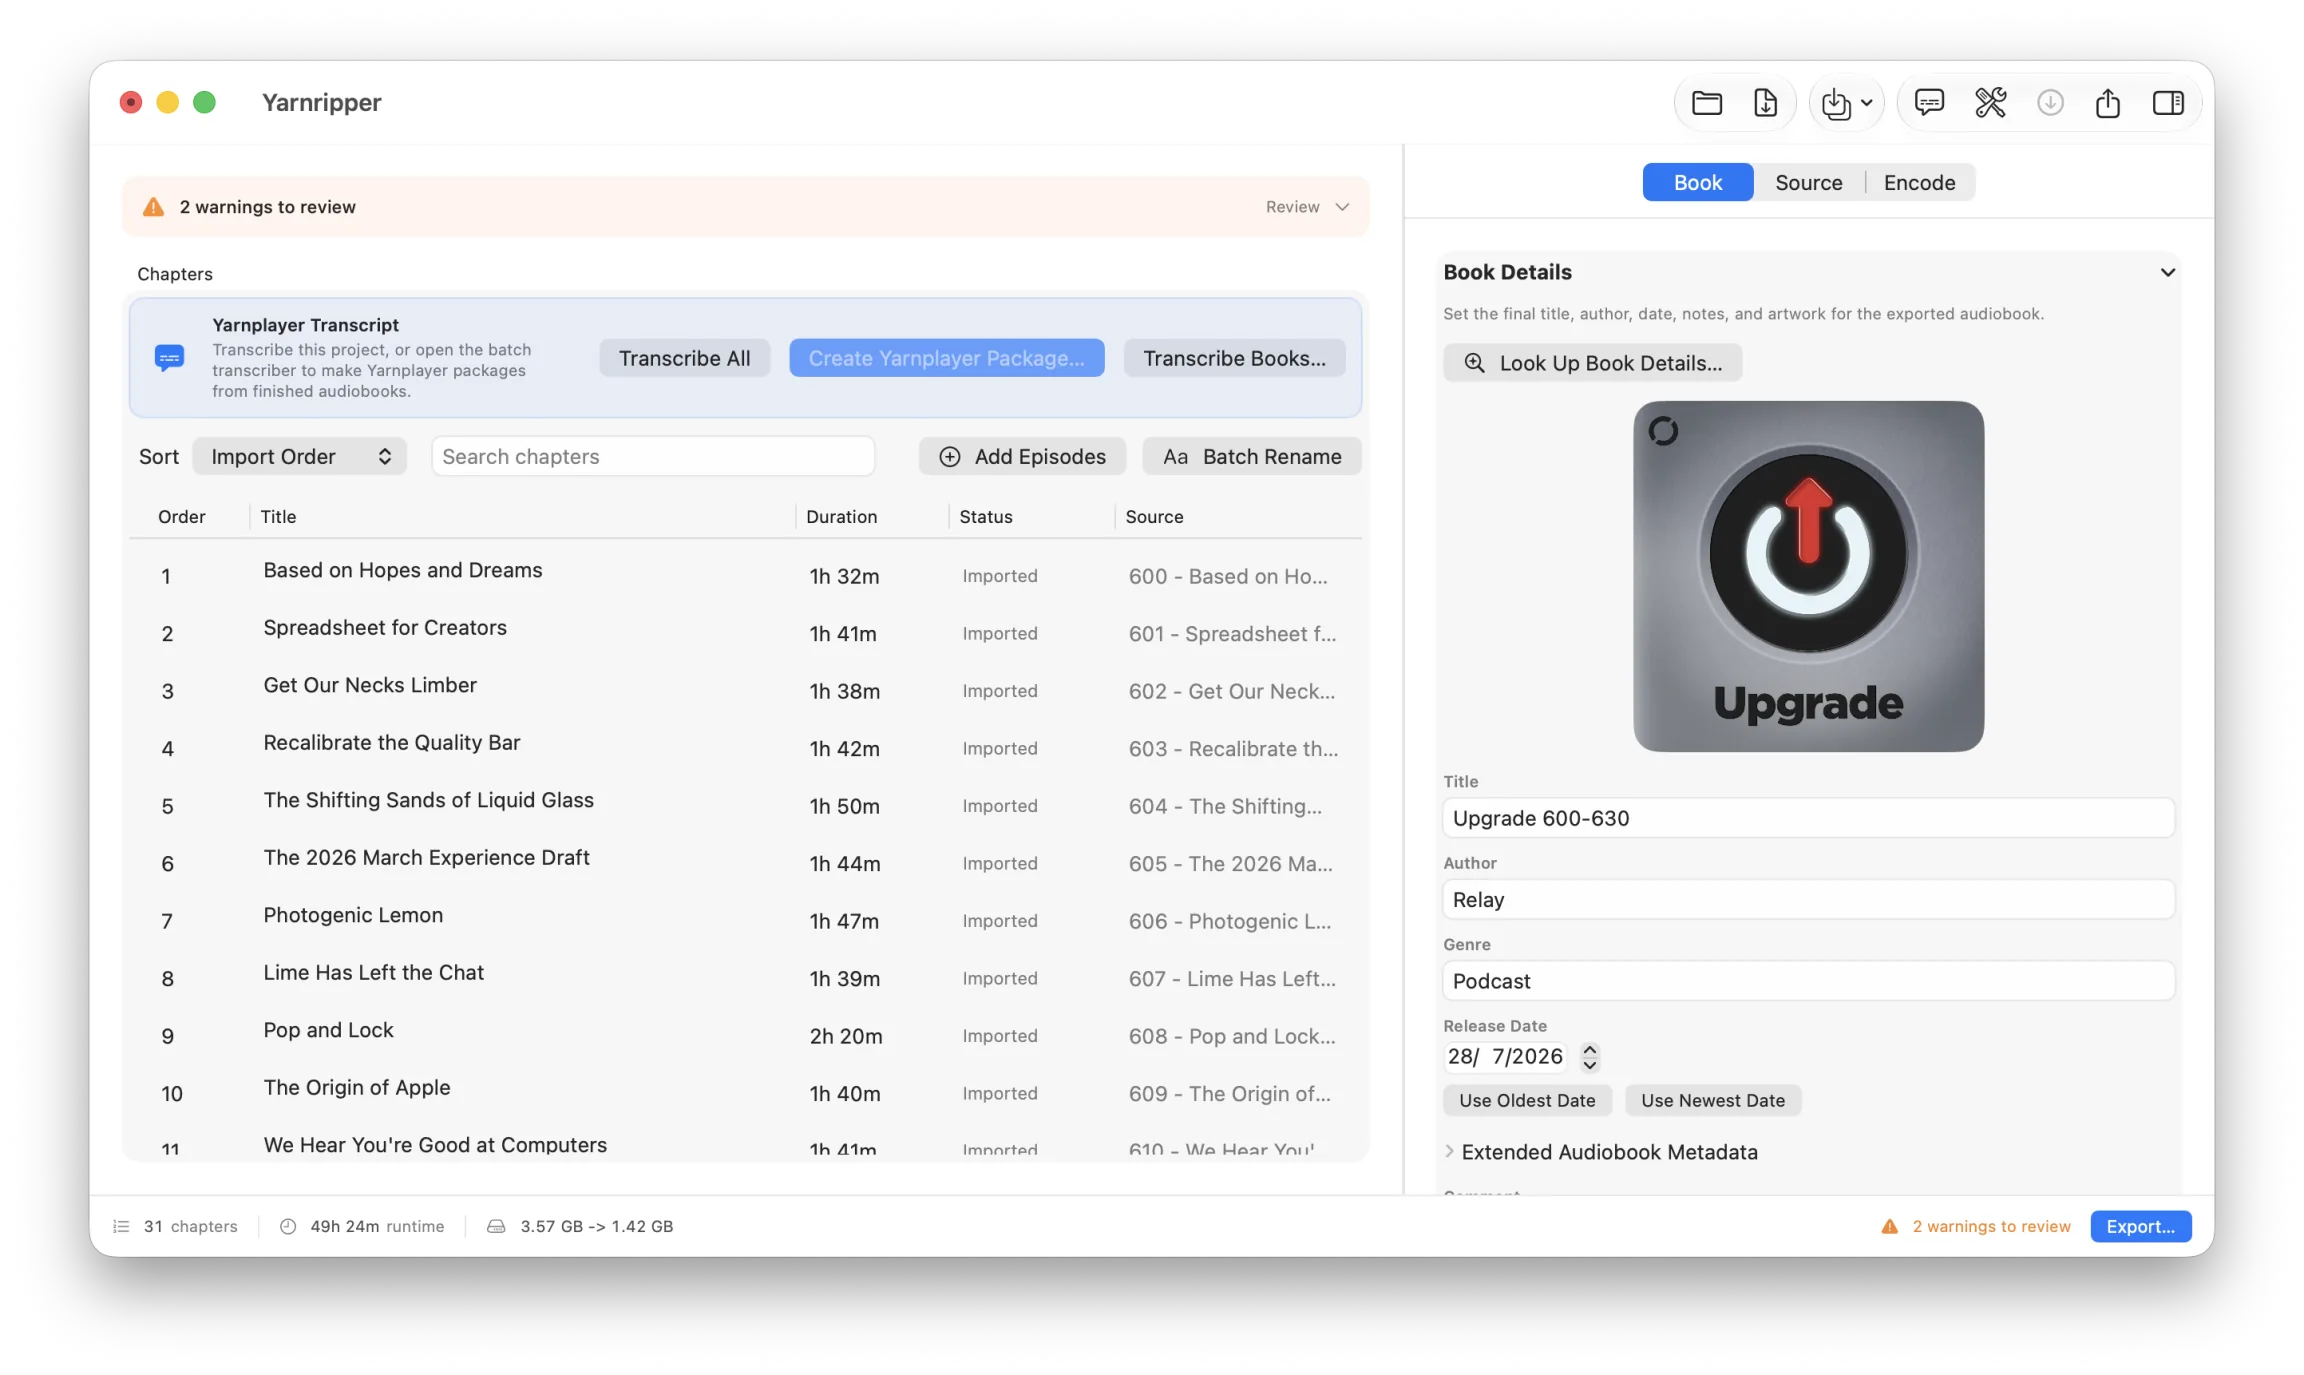Viewport: 2304px width, 1375px height.
Task: Open the Import Order sort dropdown
Action: [299, 456]
